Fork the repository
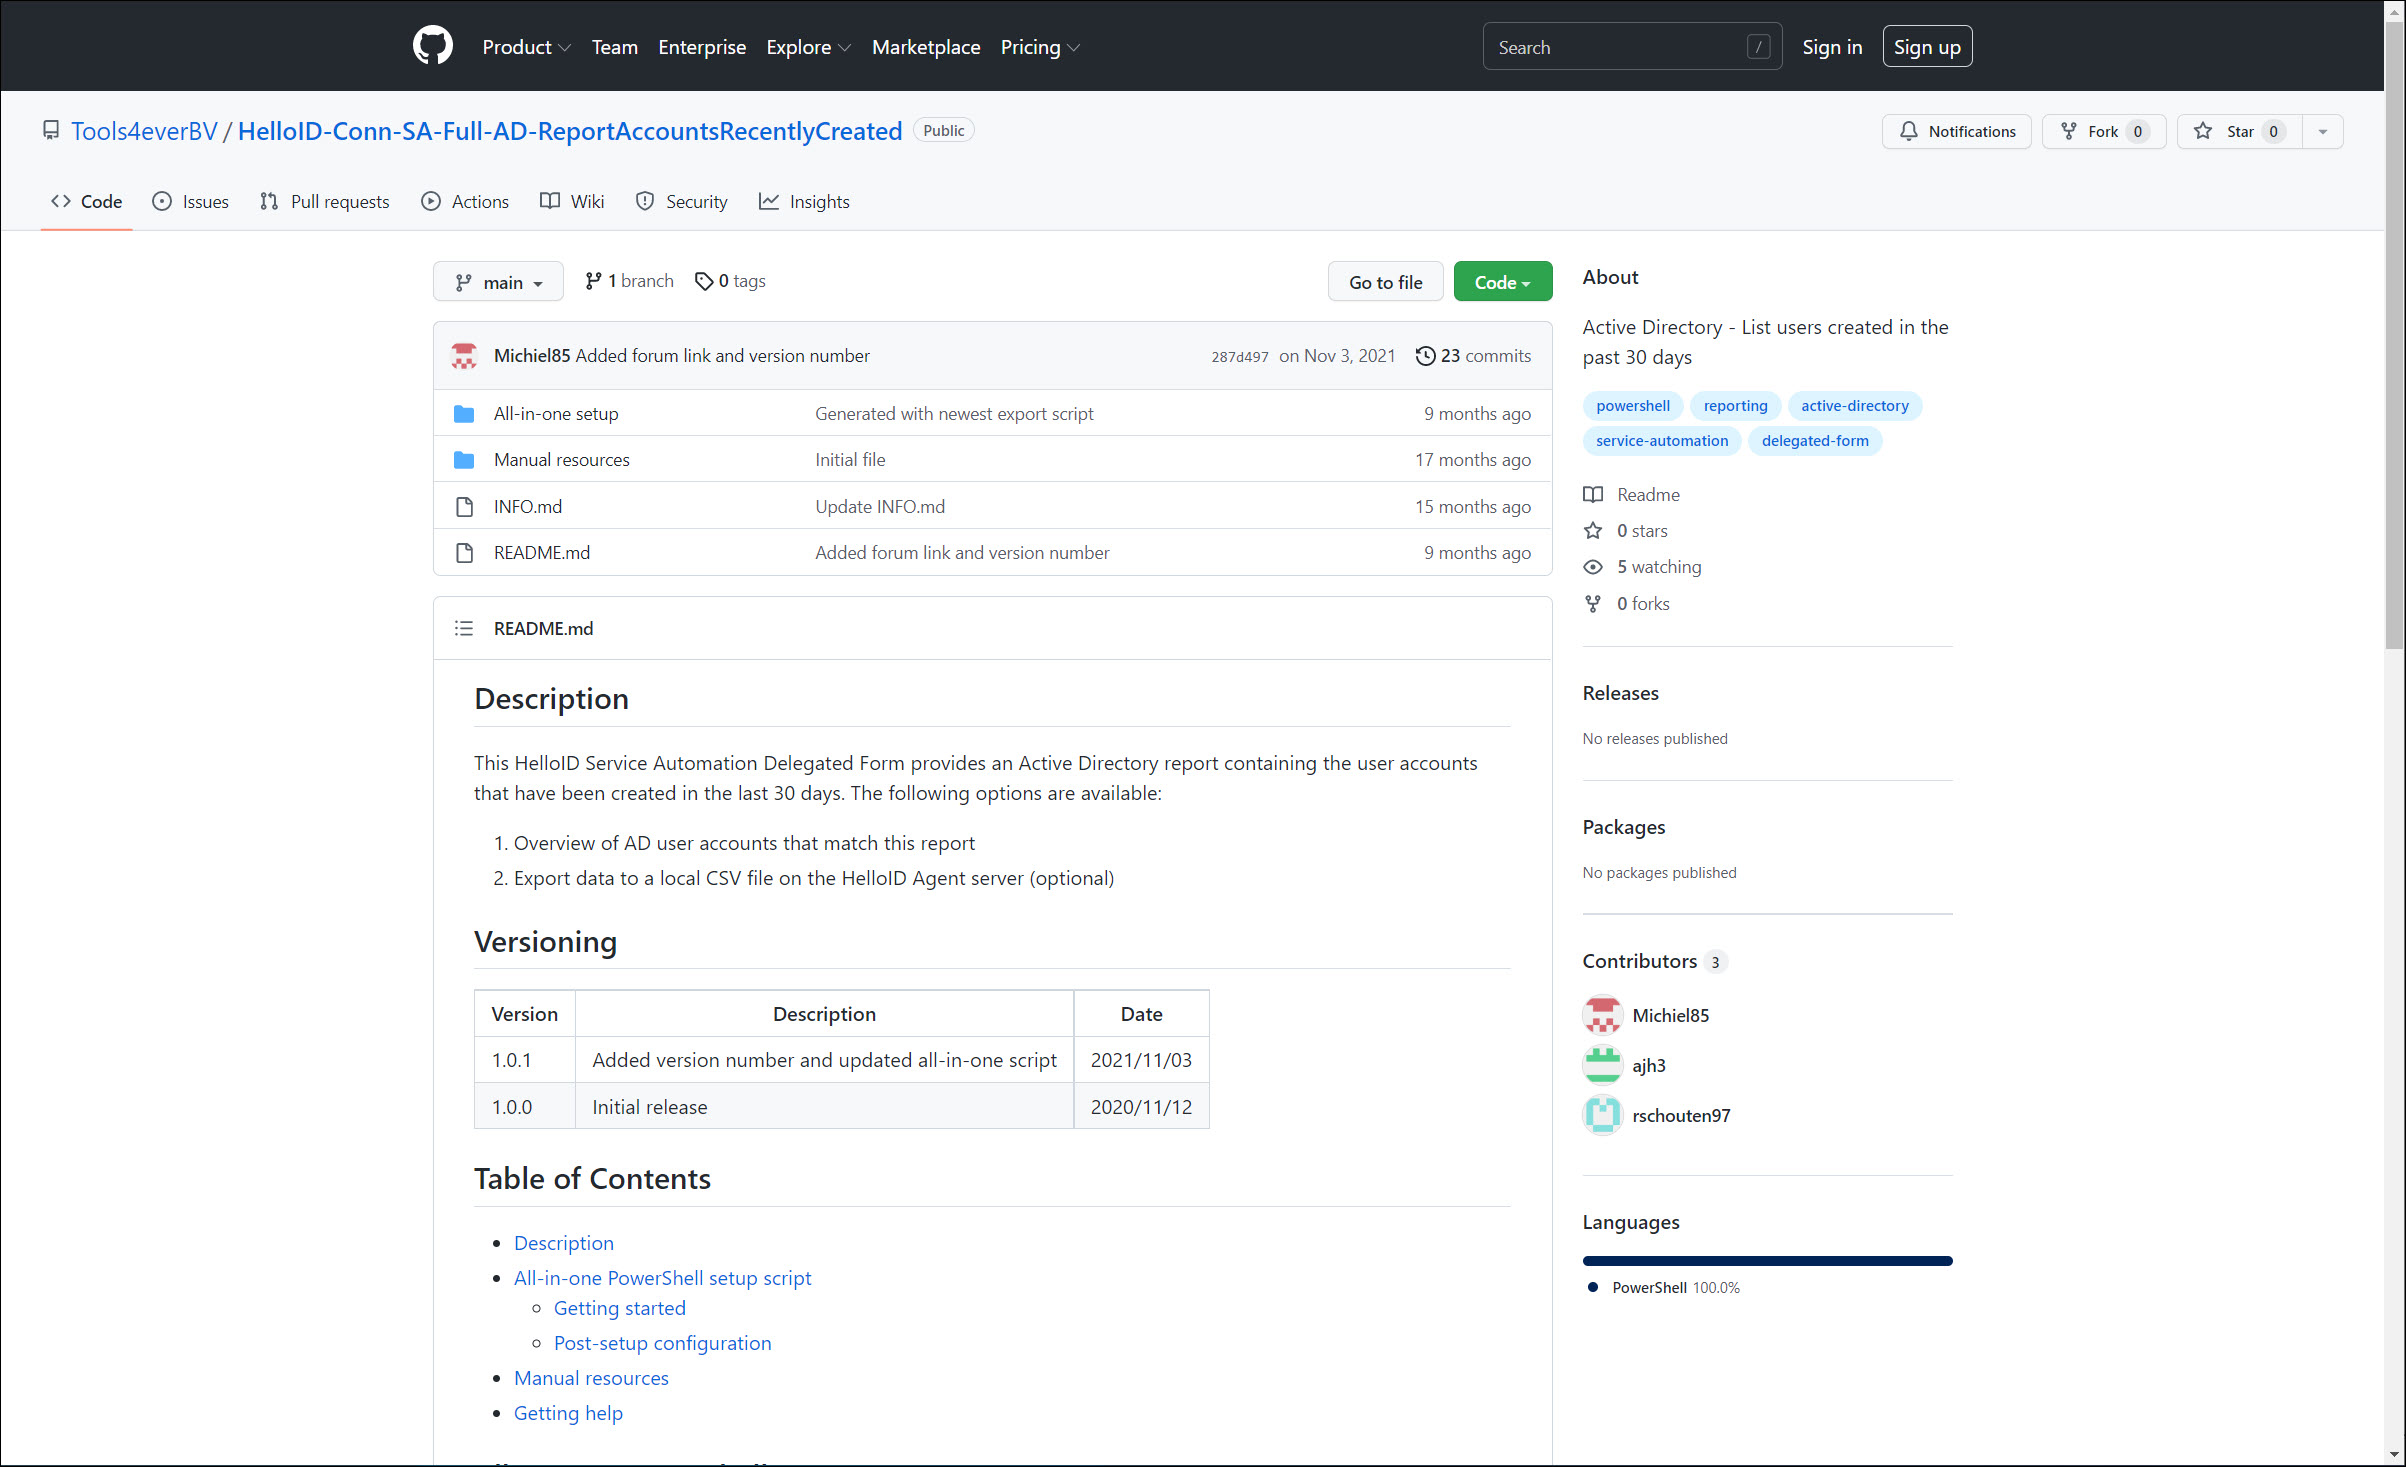 tap(2103, 131)
